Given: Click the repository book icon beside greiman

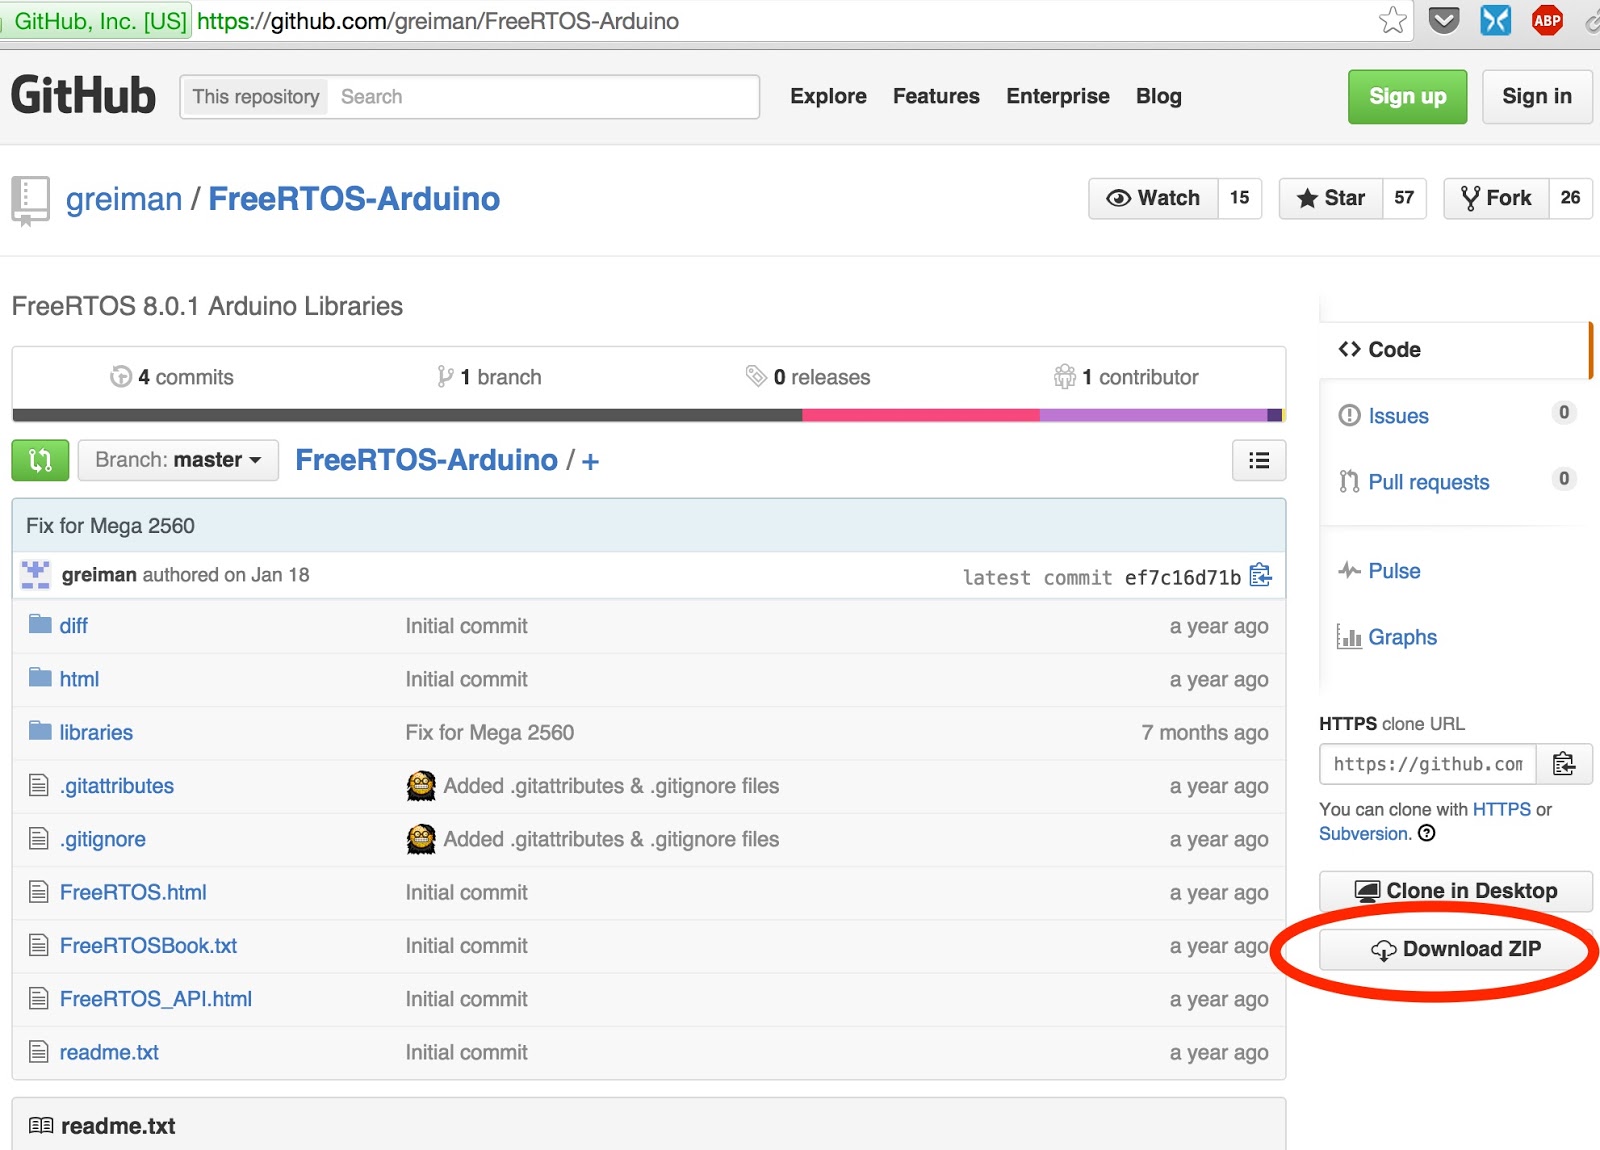Looking at the screenshot, I should coord(30,200).
